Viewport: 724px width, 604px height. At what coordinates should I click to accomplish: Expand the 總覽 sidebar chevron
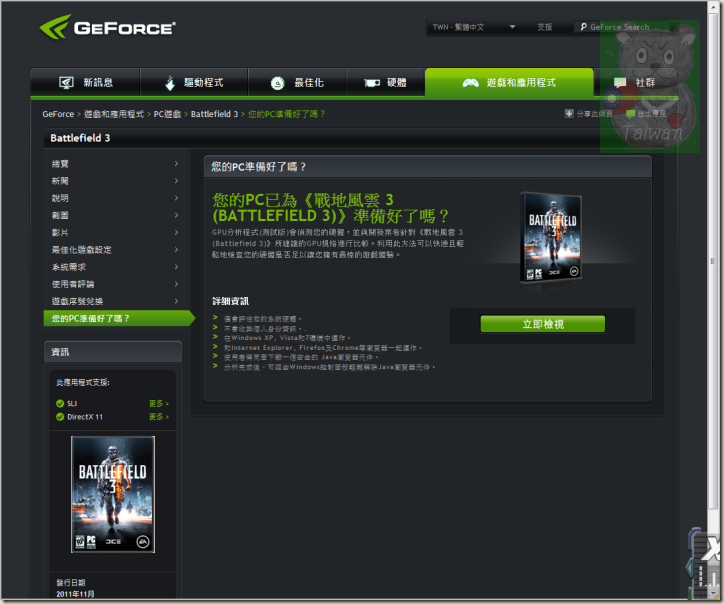176,163
